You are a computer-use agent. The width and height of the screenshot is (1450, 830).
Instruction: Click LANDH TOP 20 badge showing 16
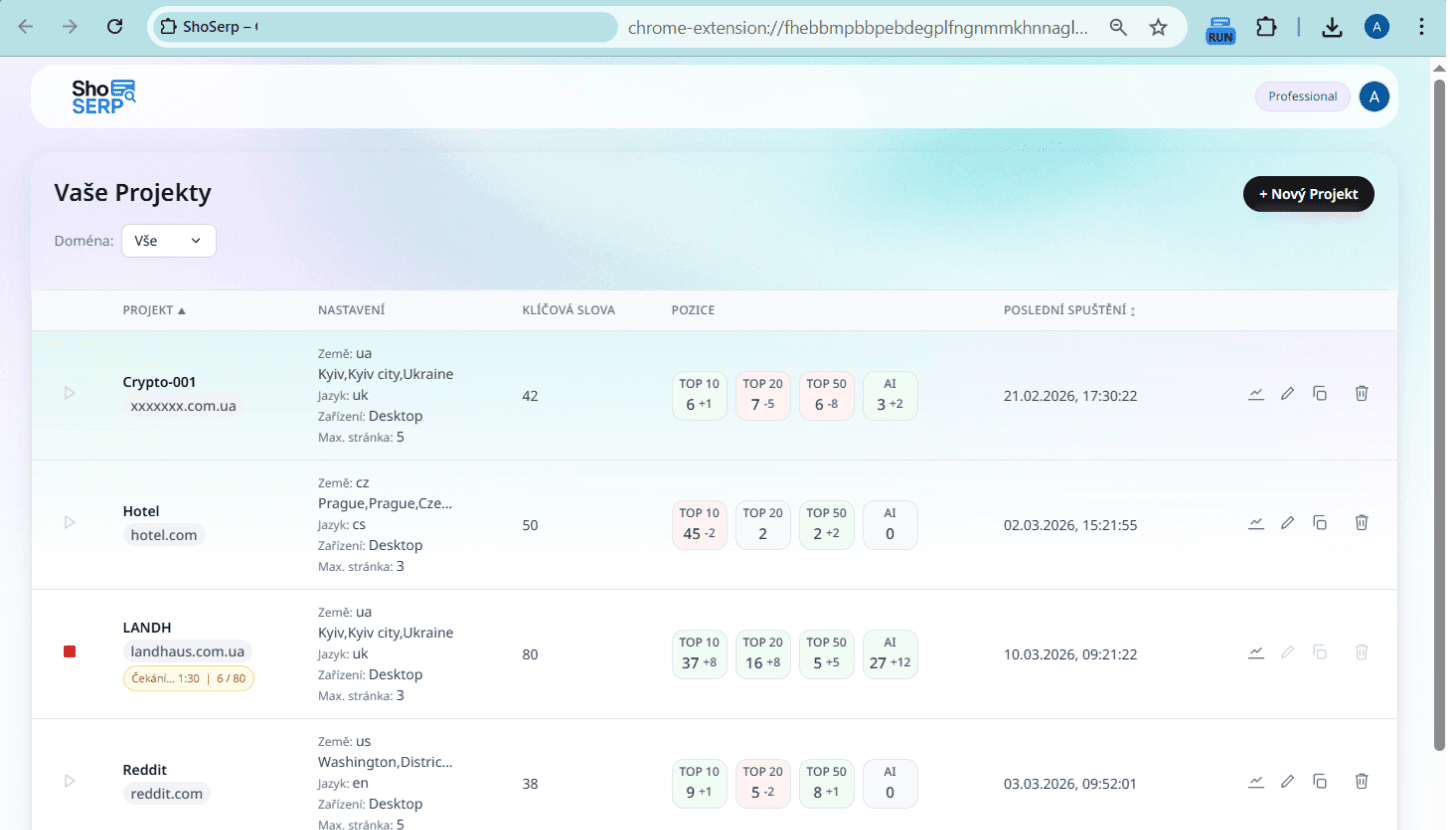(763, 654)
